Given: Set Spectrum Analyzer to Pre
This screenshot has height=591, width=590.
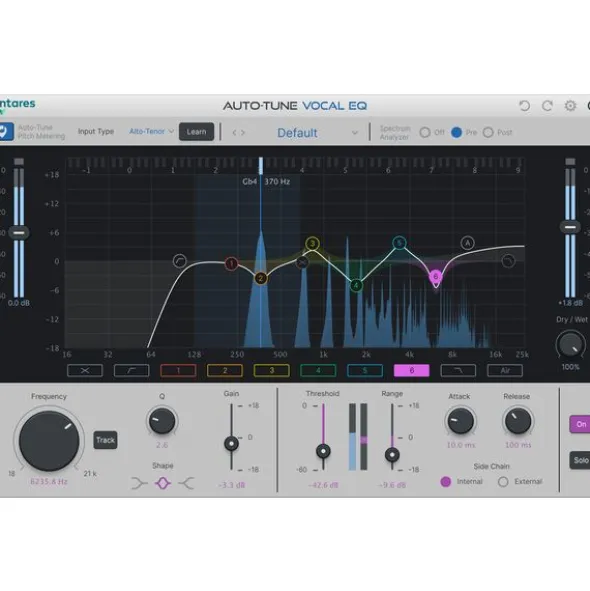Looking at the screenshot, I should pos(456,132).
